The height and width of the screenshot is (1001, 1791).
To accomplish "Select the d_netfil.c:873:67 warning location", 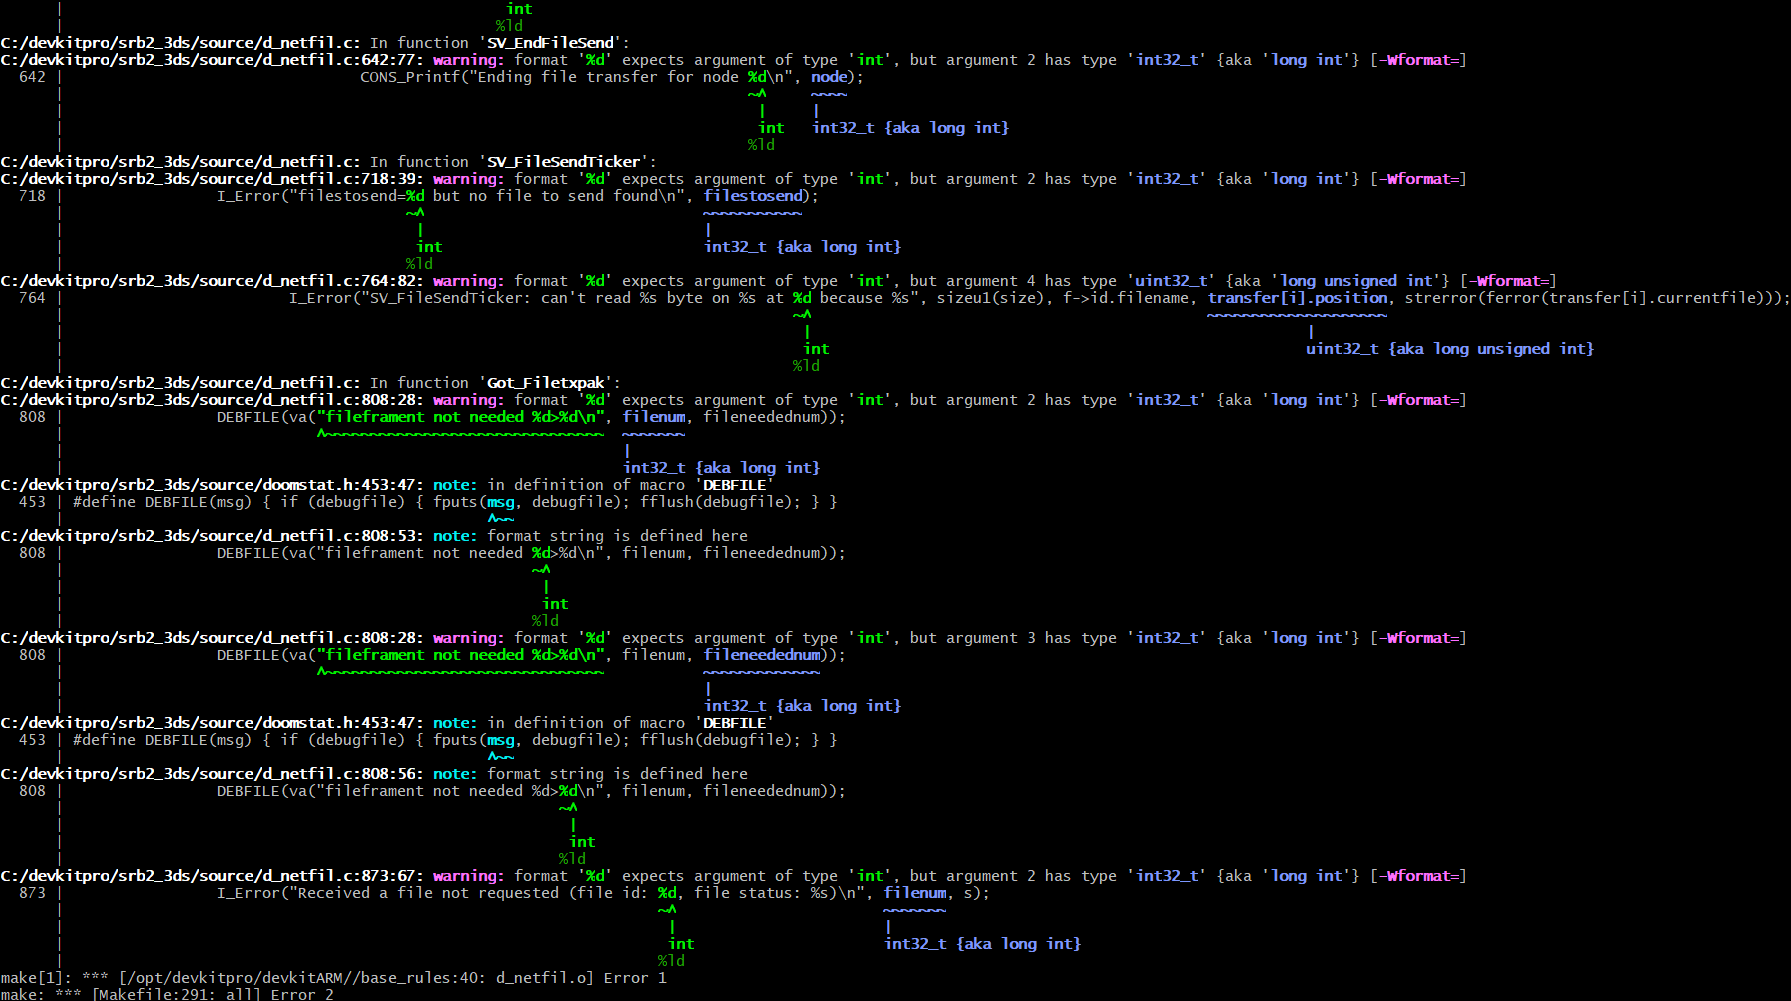I will point(212,876).
